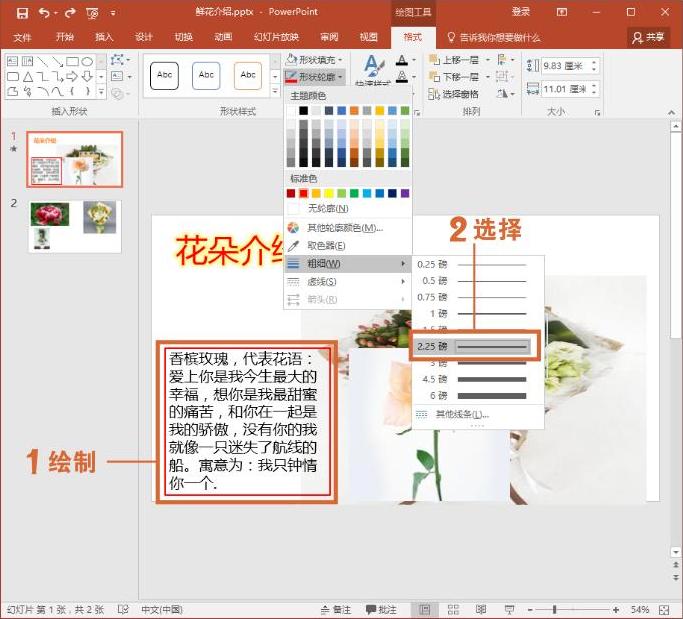Select the 取色器(E) eyedropper
This screenshot has height=619, width=683.
coord(348,246)
